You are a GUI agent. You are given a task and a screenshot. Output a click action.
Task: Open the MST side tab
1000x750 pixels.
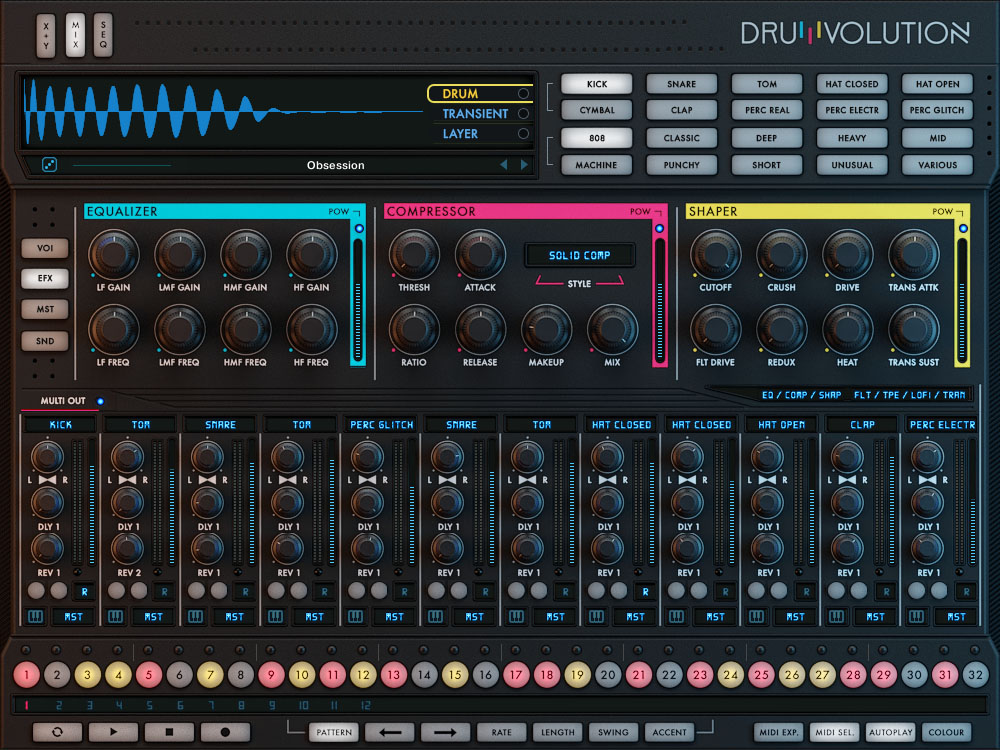(x=45, y=309)
